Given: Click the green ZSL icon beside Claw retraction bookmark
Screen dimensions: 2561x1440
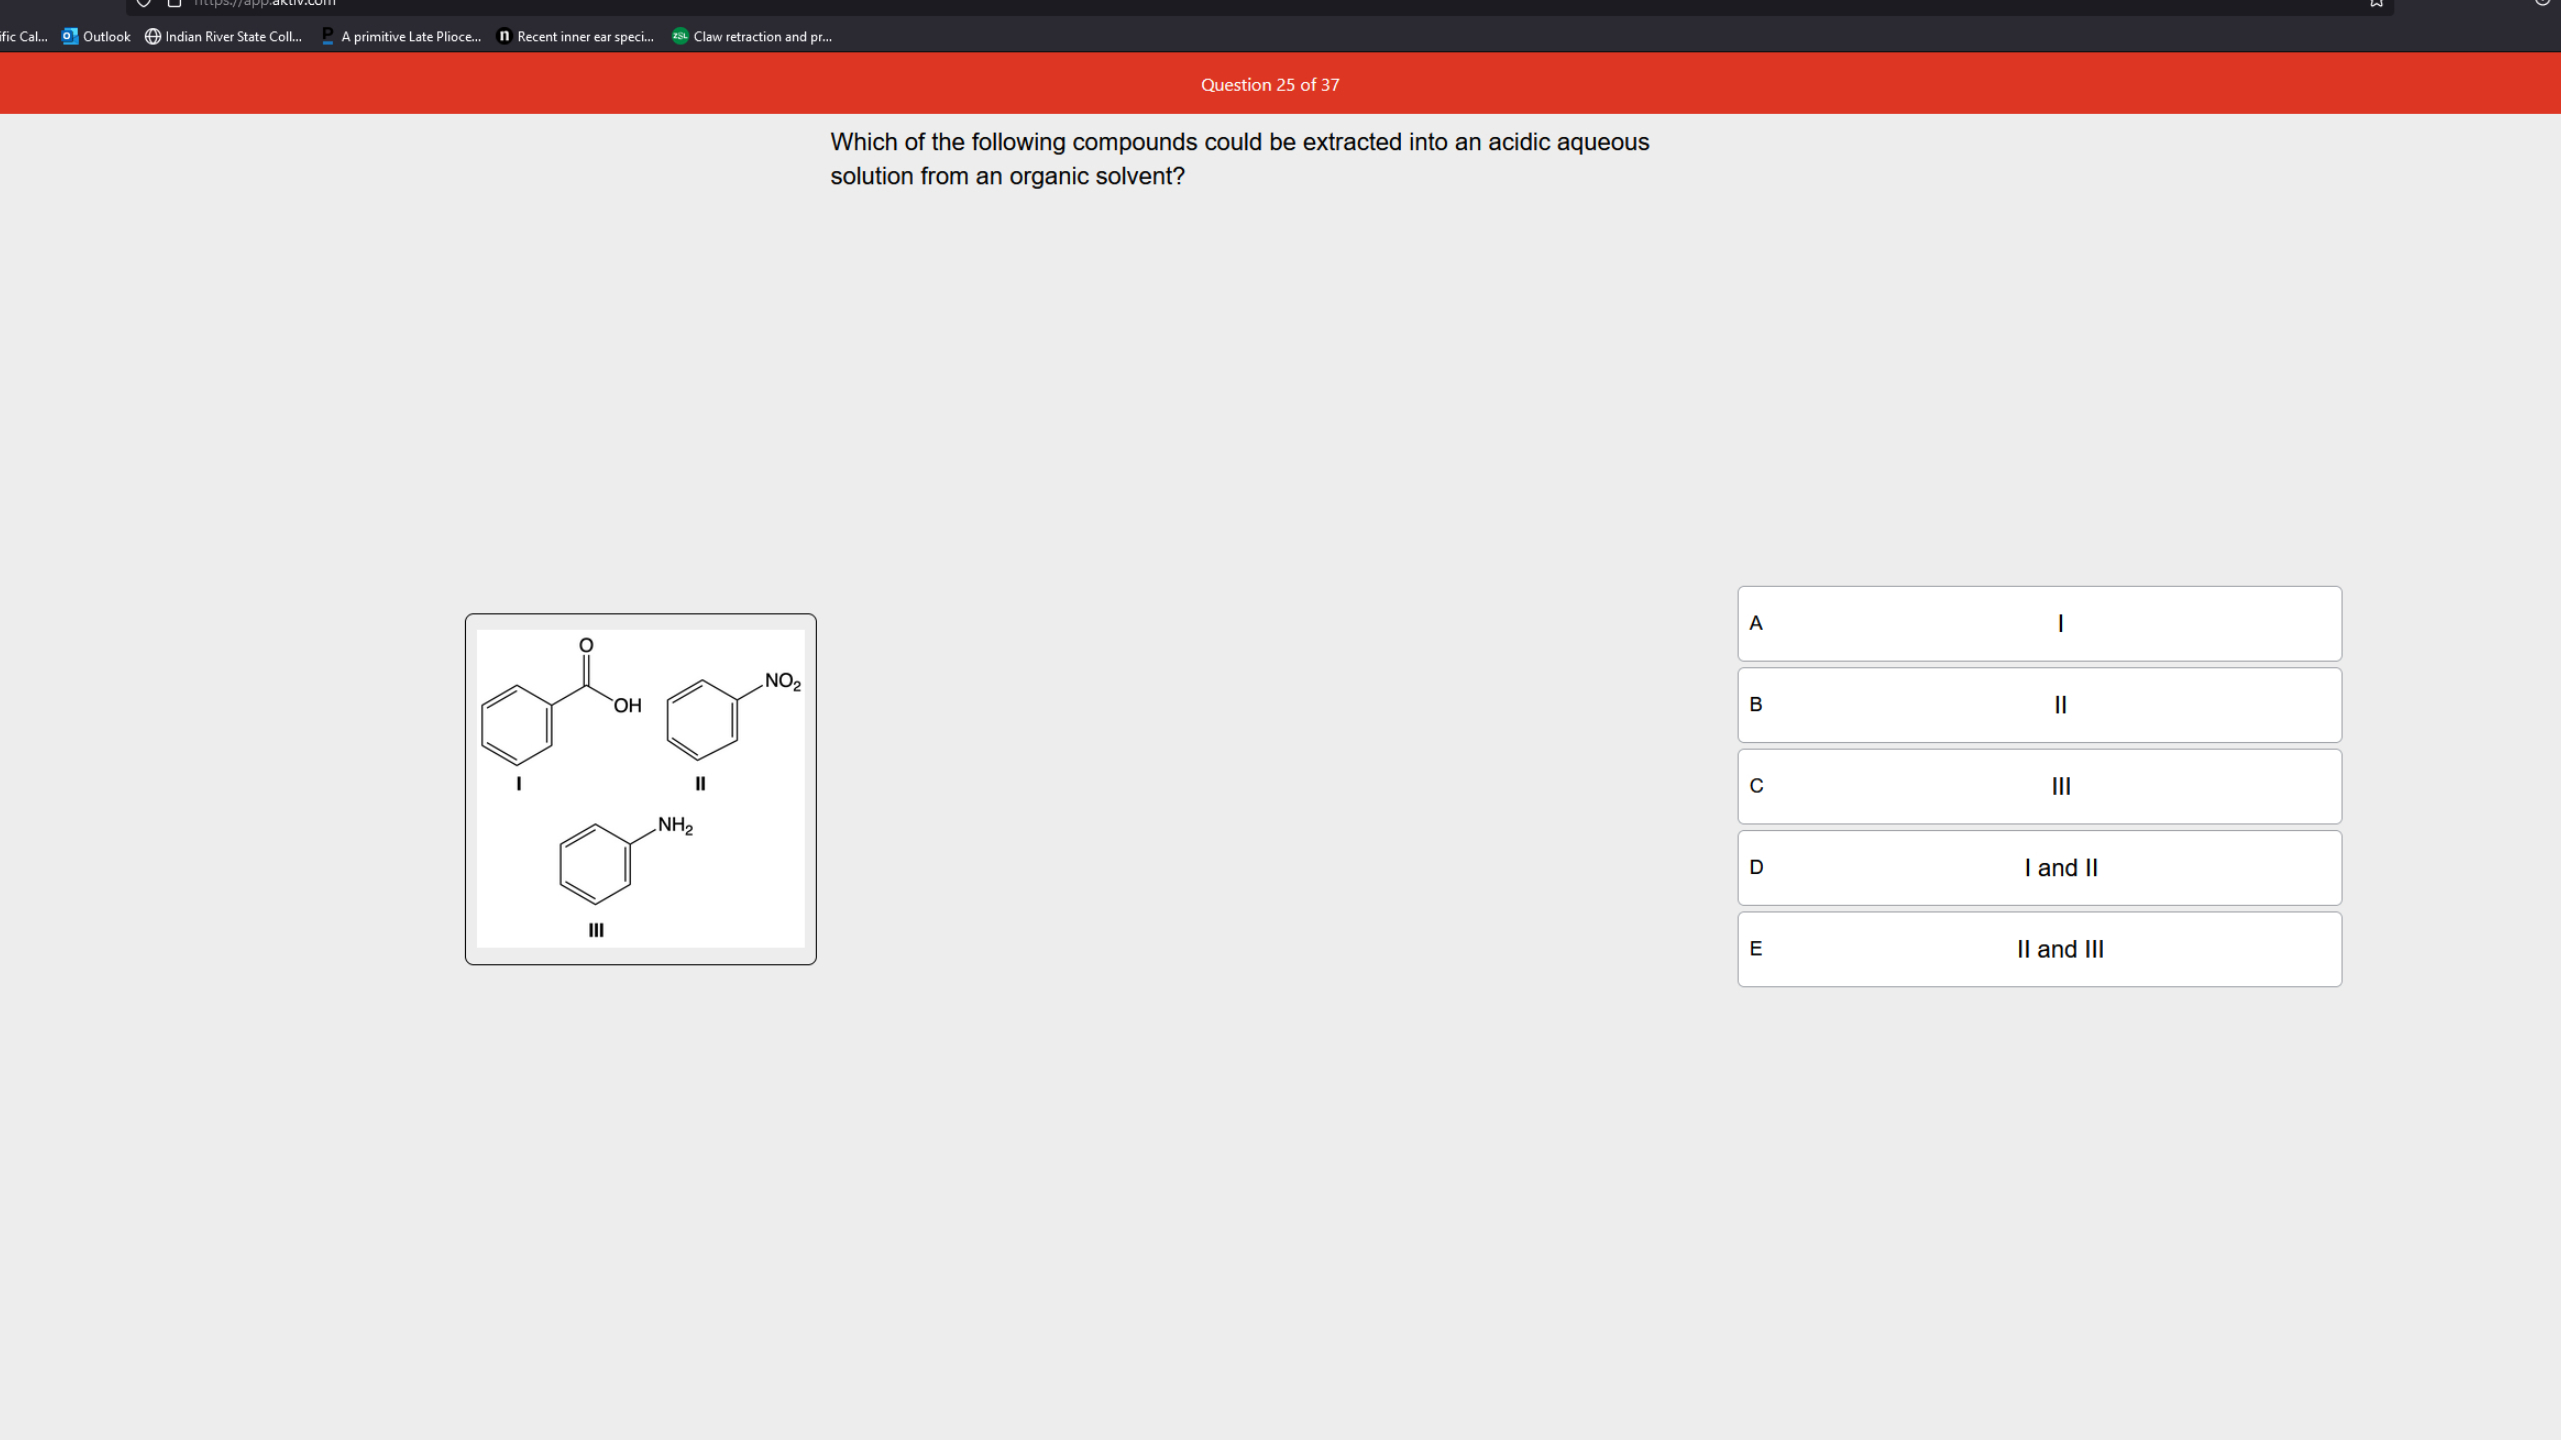Looking at the screenshot, I should pyautogui.click(x=679, y=36).
